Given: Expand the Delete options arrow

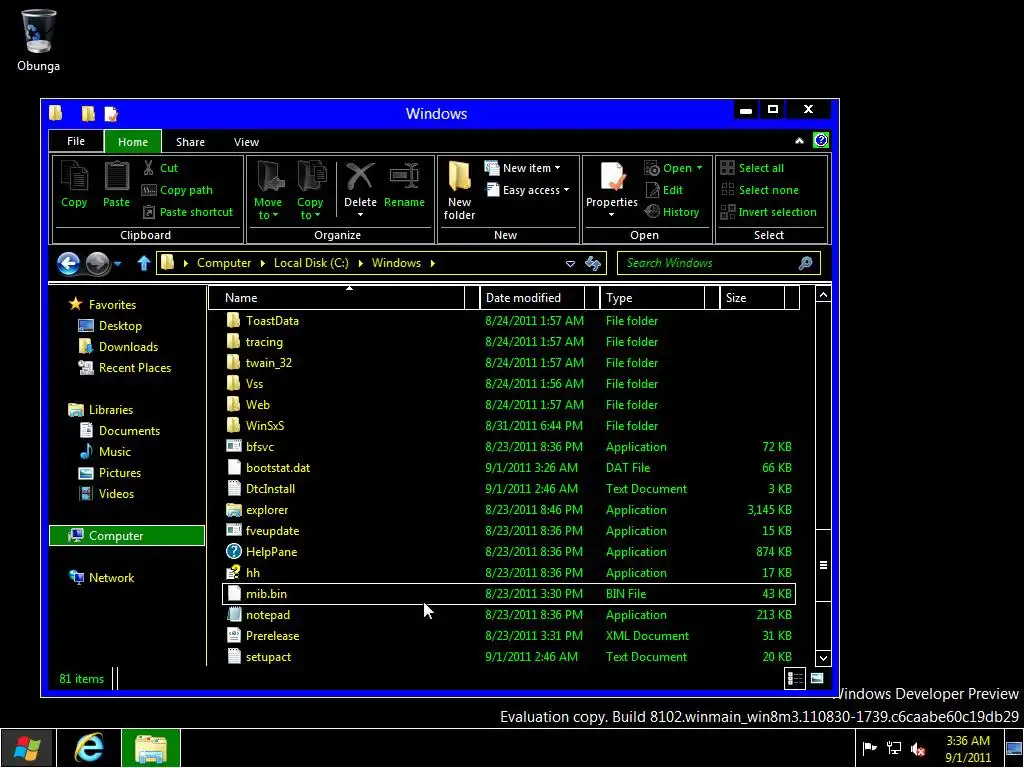Looking at the screenshot, I should tap(360, 215).
